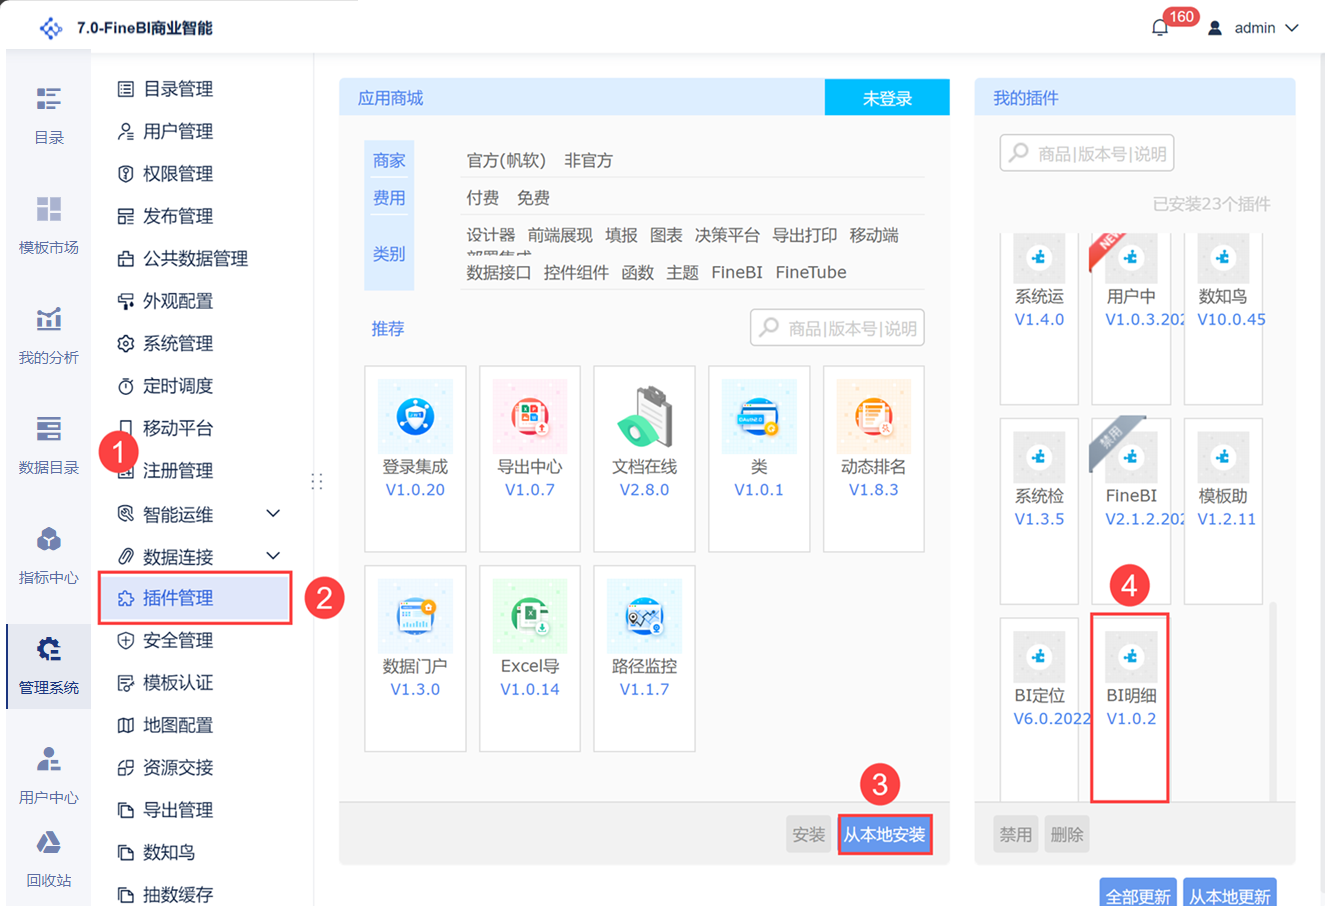Open the 目录 section in the left navigation
This screenshot has height=906, width=1325.
(x=48, y=116)
